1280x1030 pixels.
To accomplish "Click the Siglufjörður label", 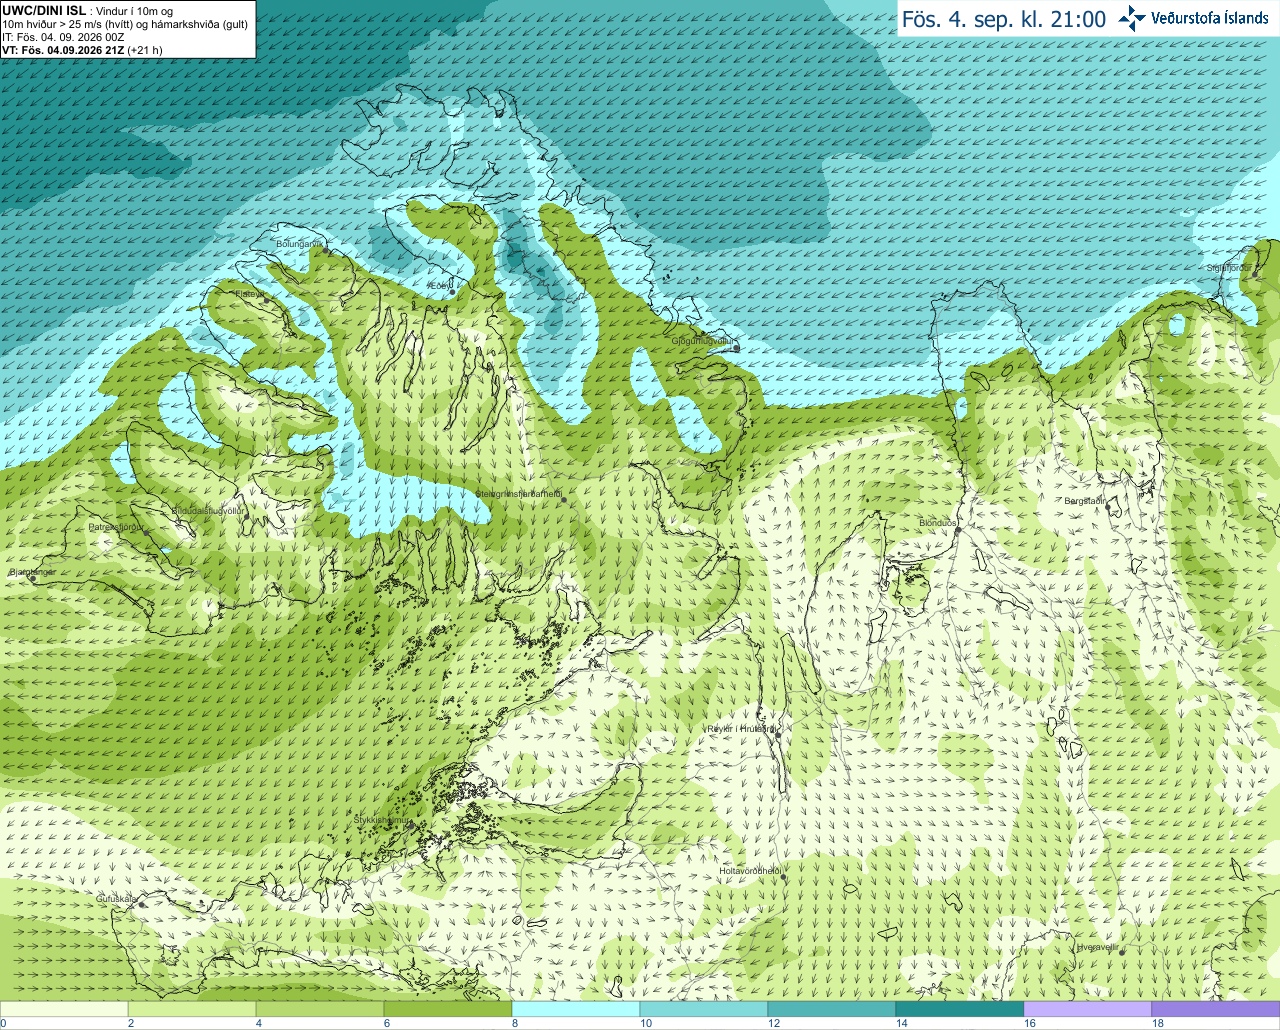I will (1228, 267).
